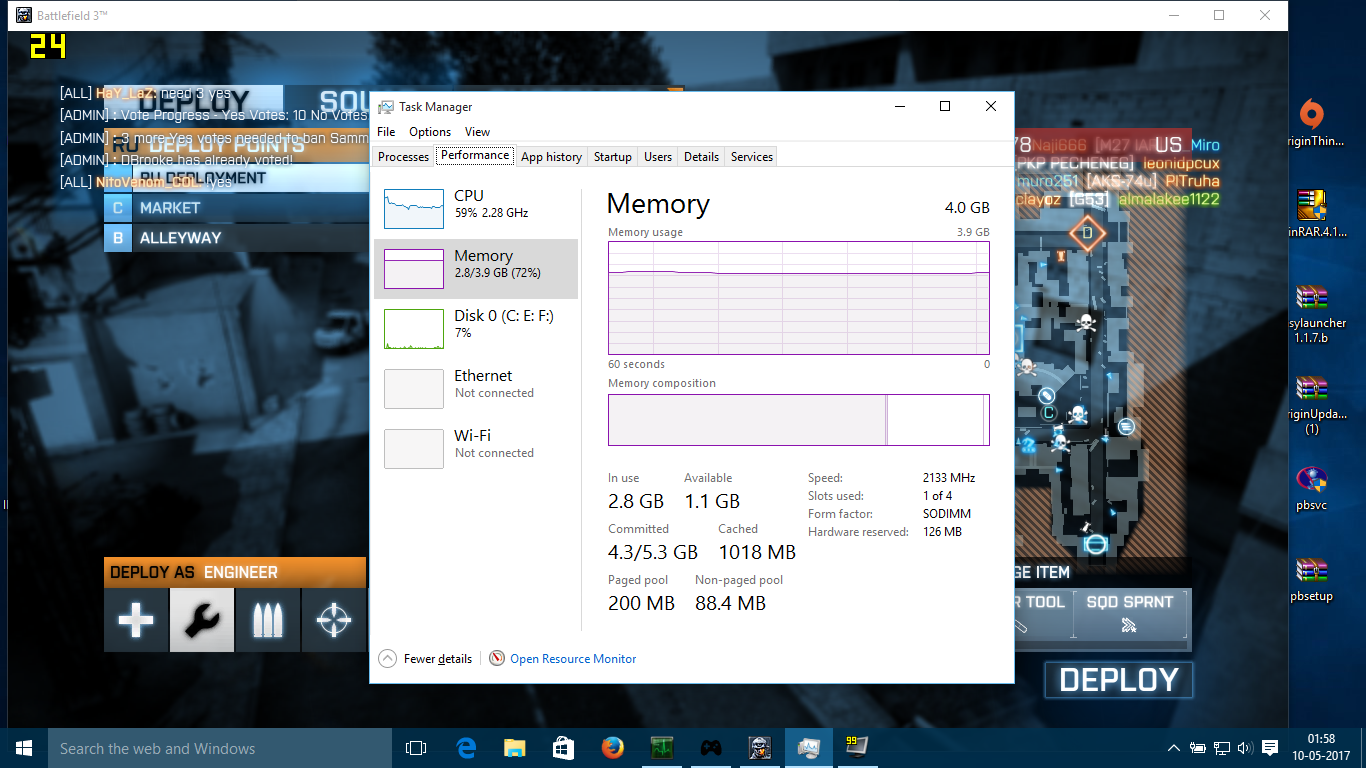Select the Wi-Fi performance entry

476,449
